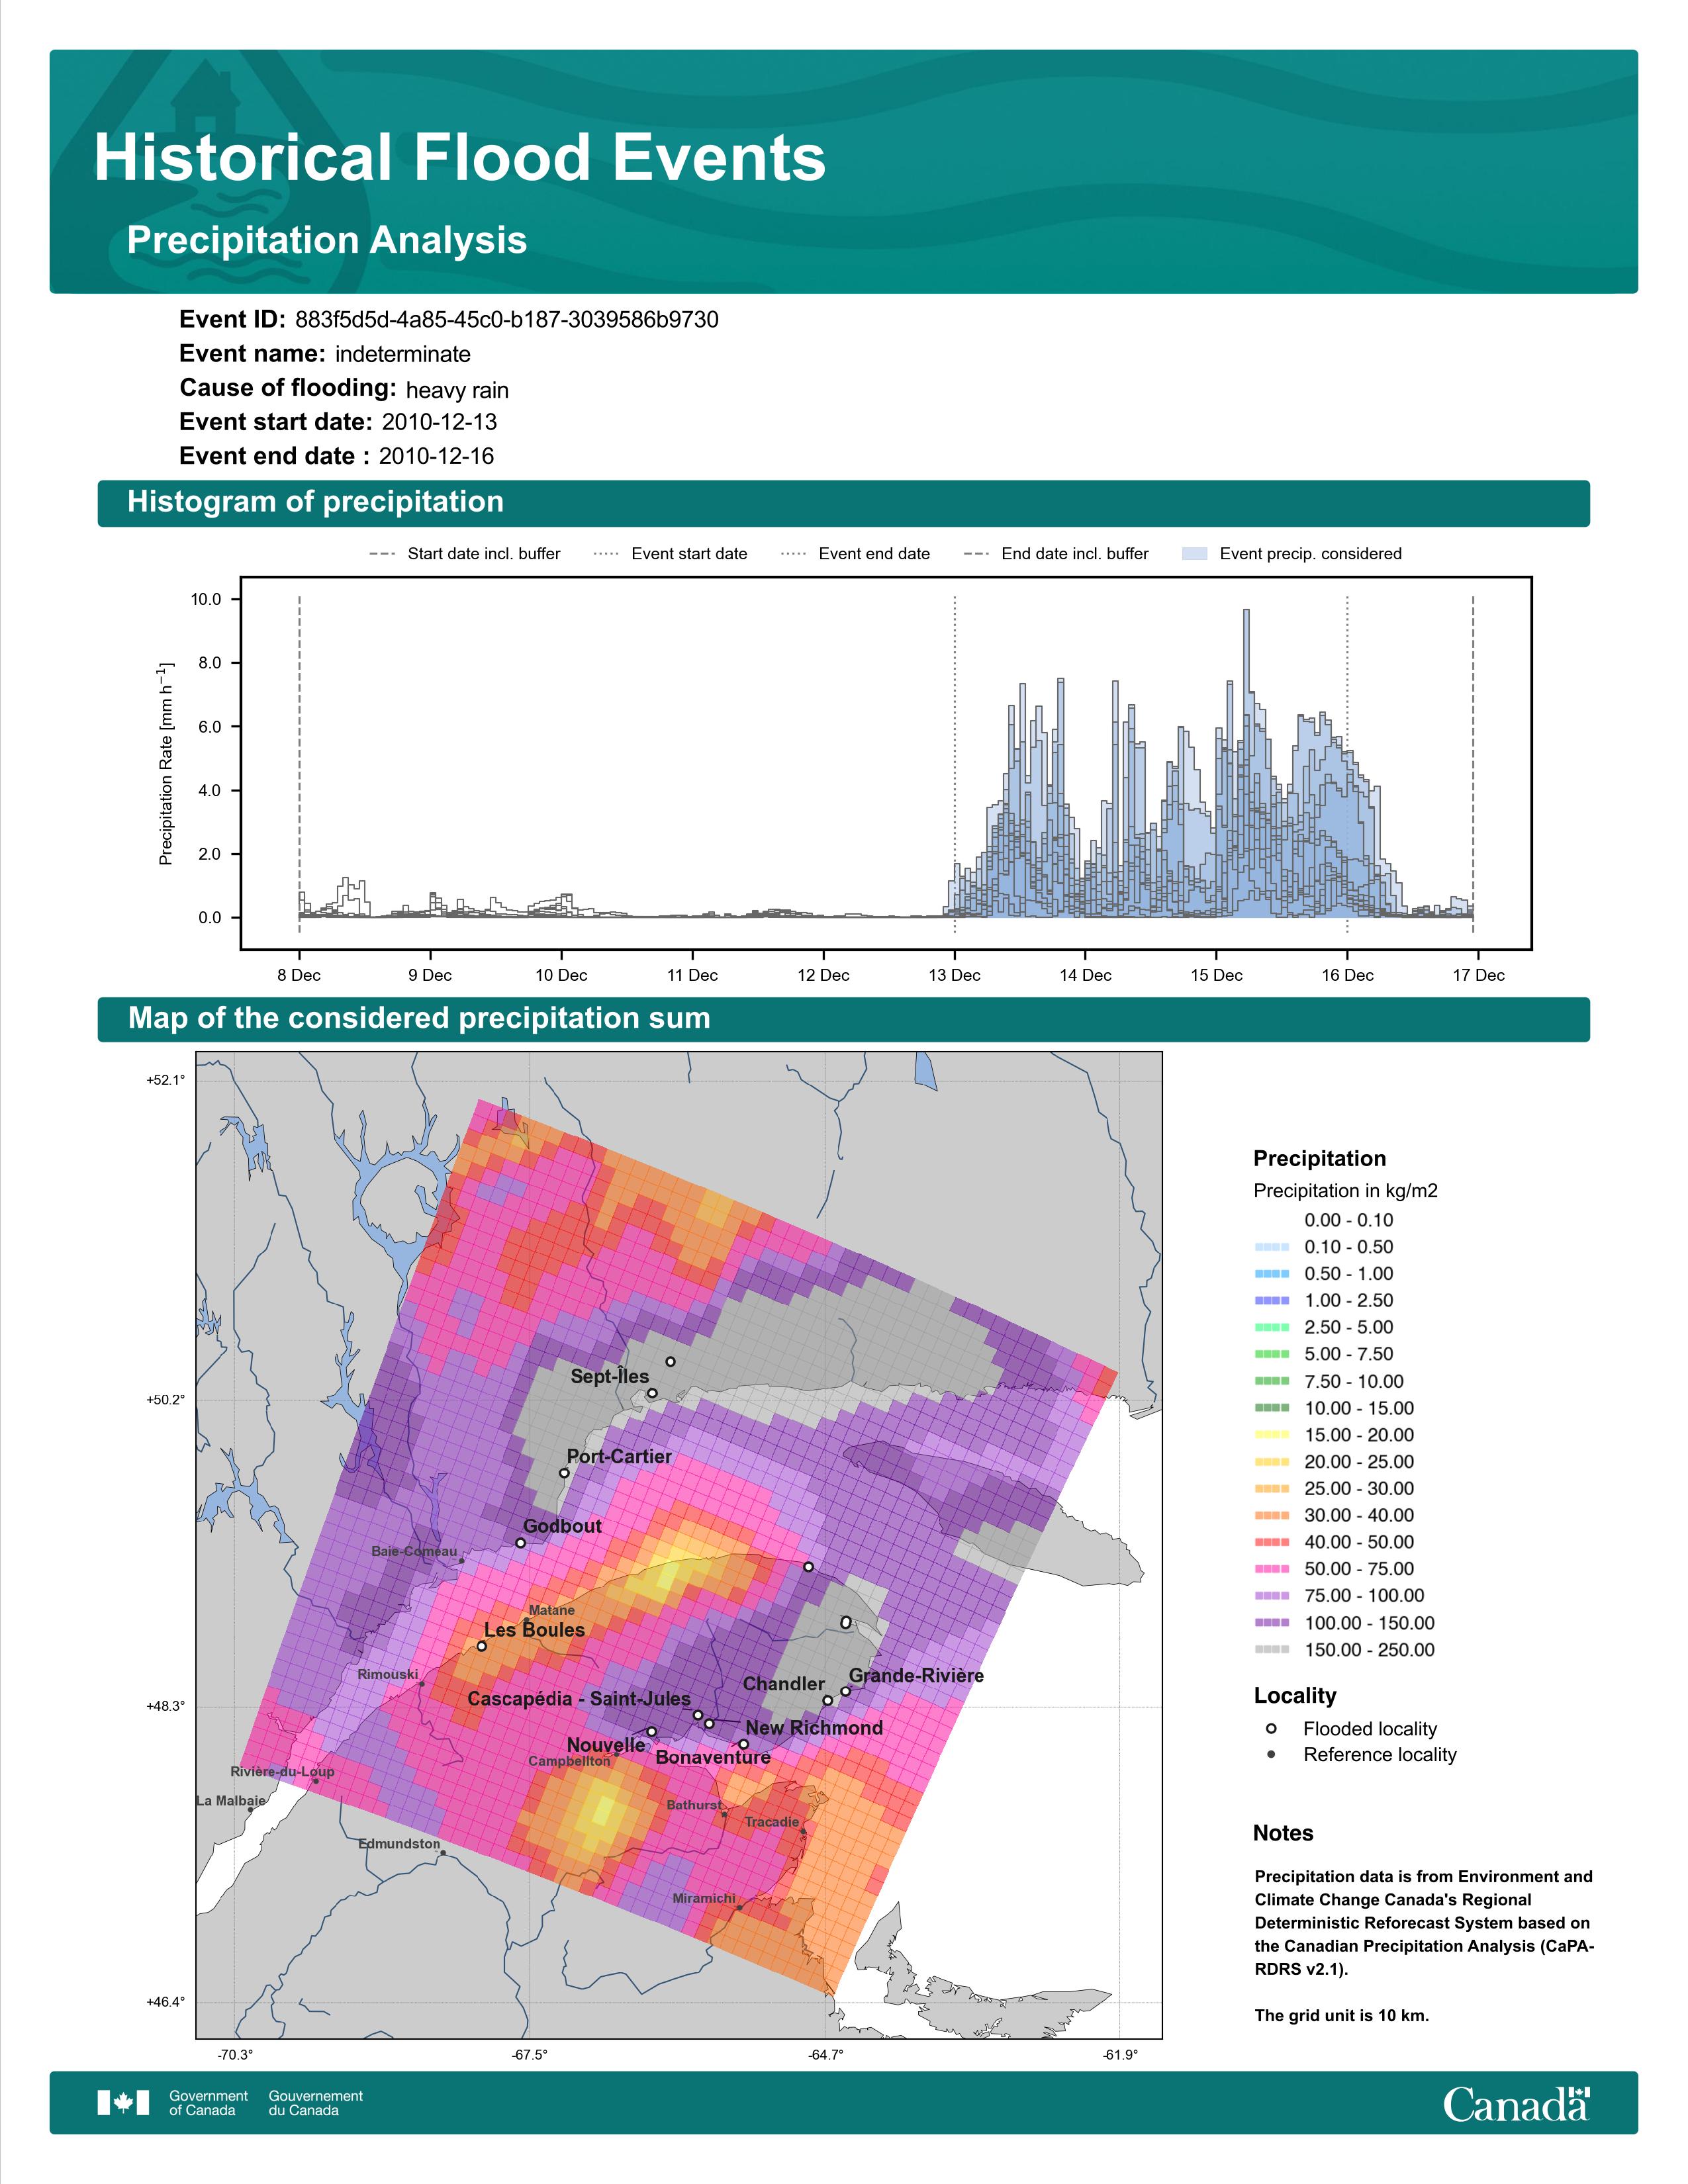This screenshot has height=2184, width=1688.
Task: Click the +52.1° latitude label
Action: click(166, 1080)
